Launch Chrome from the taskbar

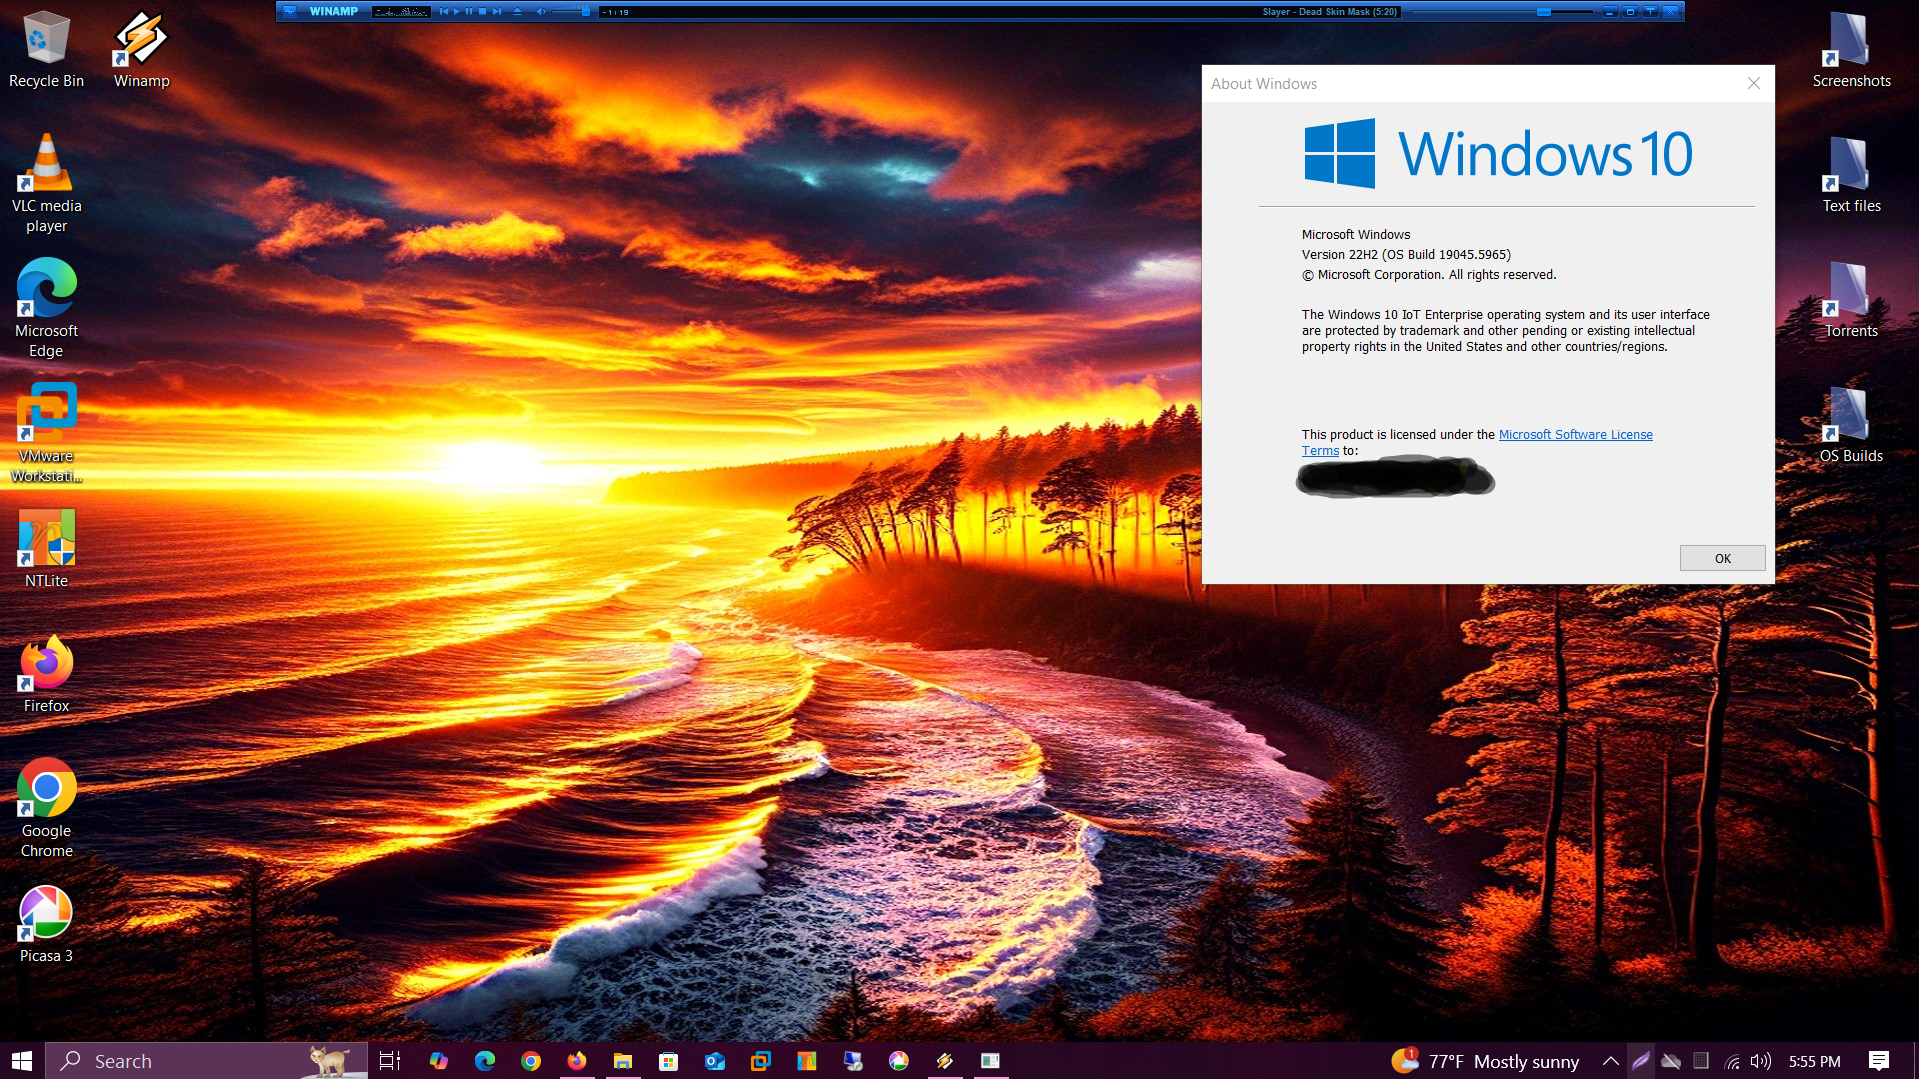click(531, 1061)
